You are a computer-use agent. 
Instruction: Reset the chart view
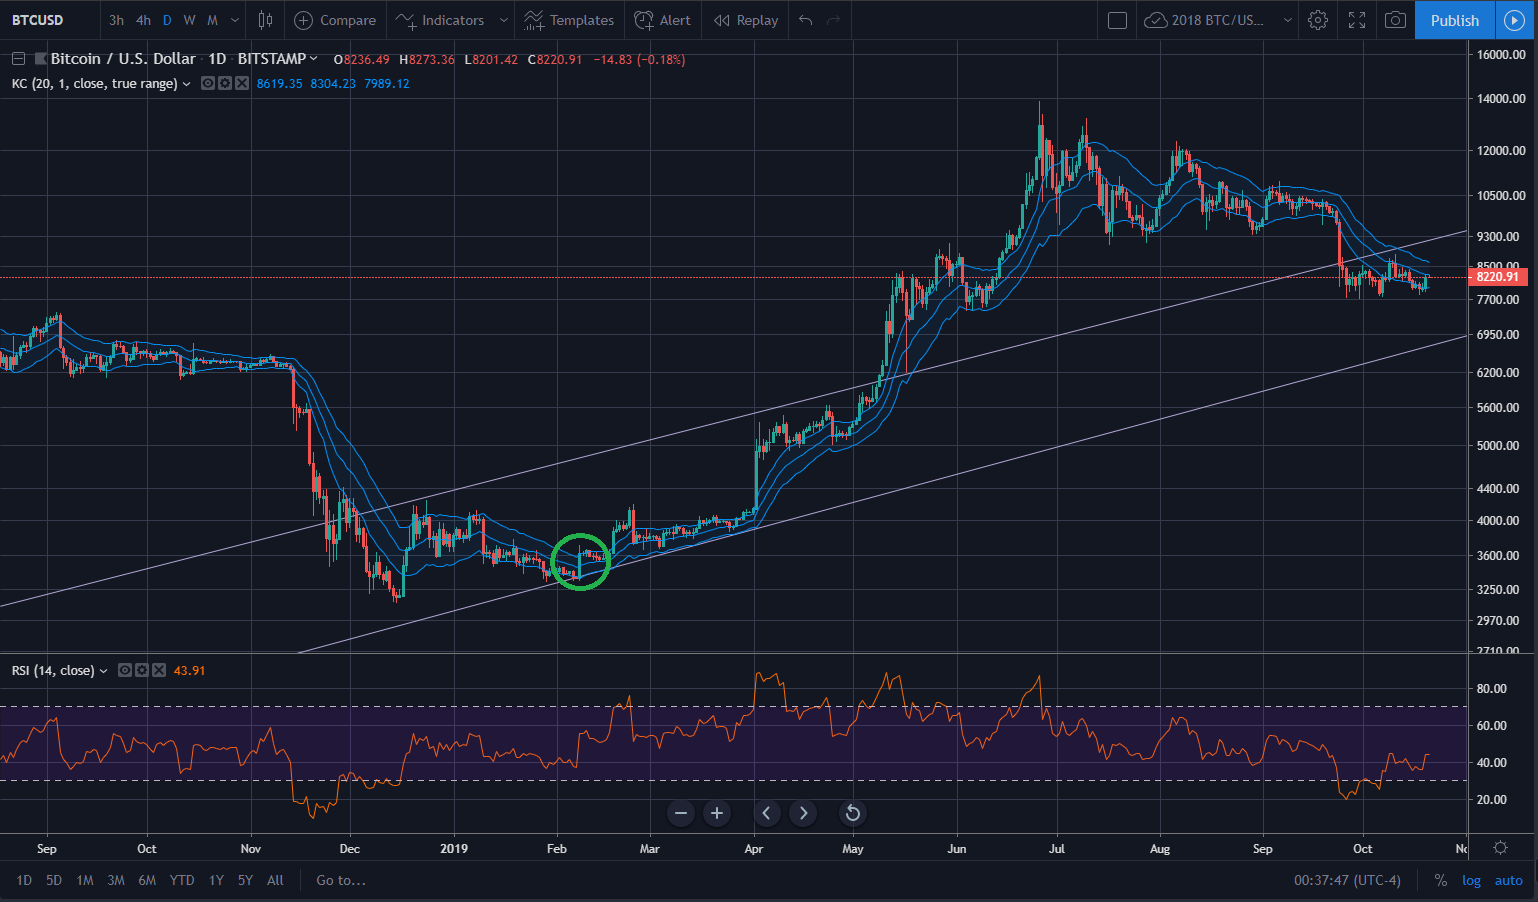pos(853,813)
